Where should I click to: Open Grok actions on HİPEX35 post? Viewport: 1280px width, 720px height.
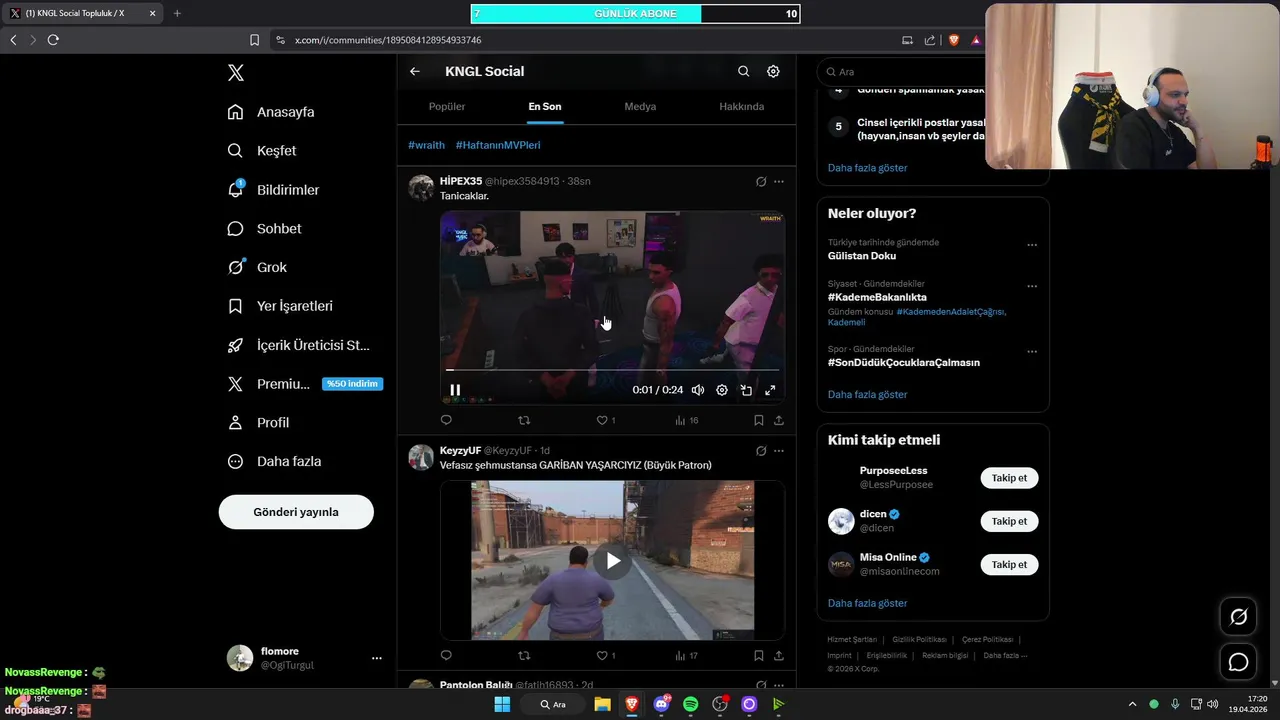761,182
